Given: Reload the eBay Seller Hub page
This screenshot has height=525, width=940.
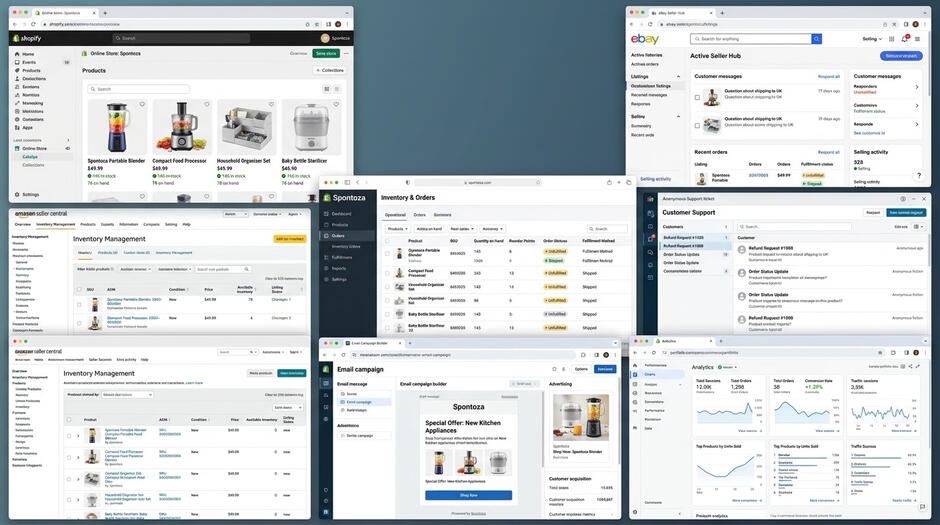Looking at the screenshot, I should pyautogui.click(x=650, y=24).
